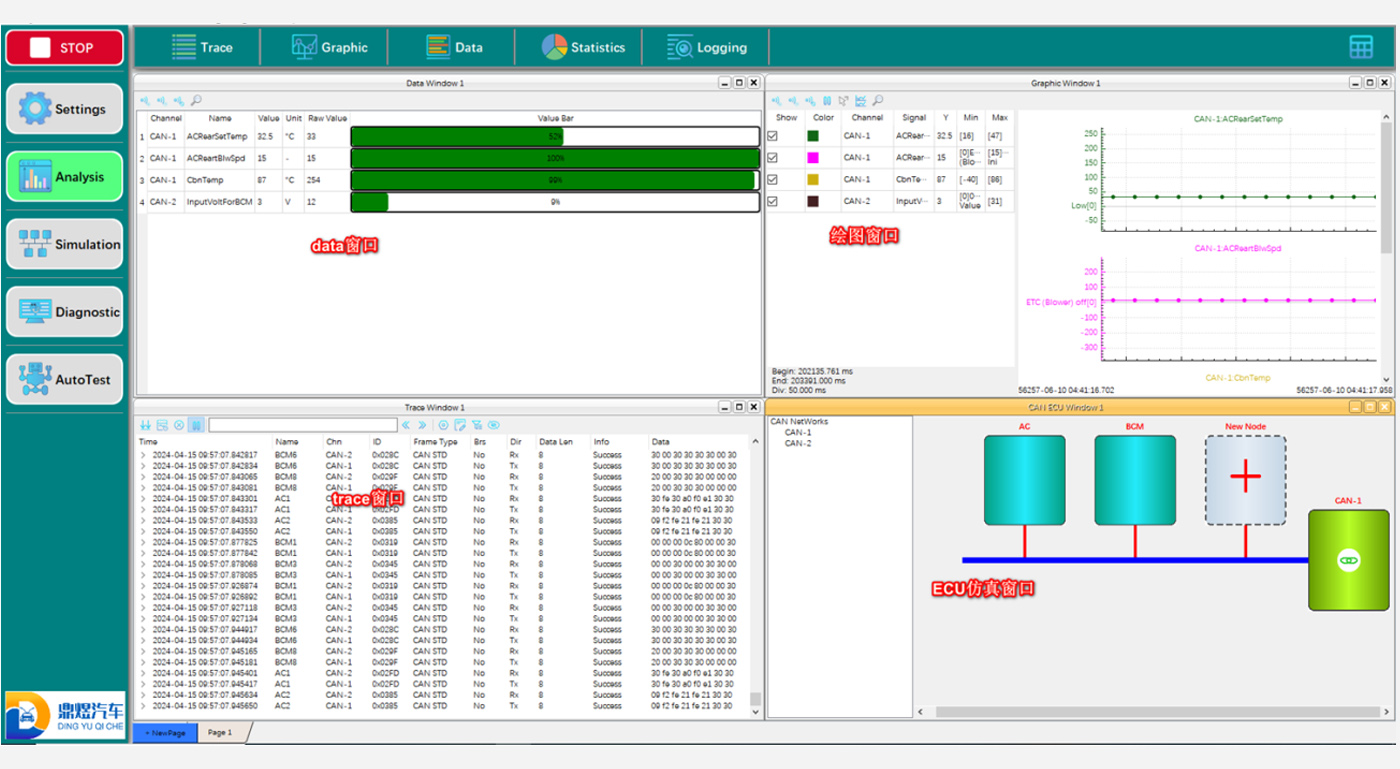
Task: Click the chart icon in Graphic Window toolbar
Action: click(860, 100)
